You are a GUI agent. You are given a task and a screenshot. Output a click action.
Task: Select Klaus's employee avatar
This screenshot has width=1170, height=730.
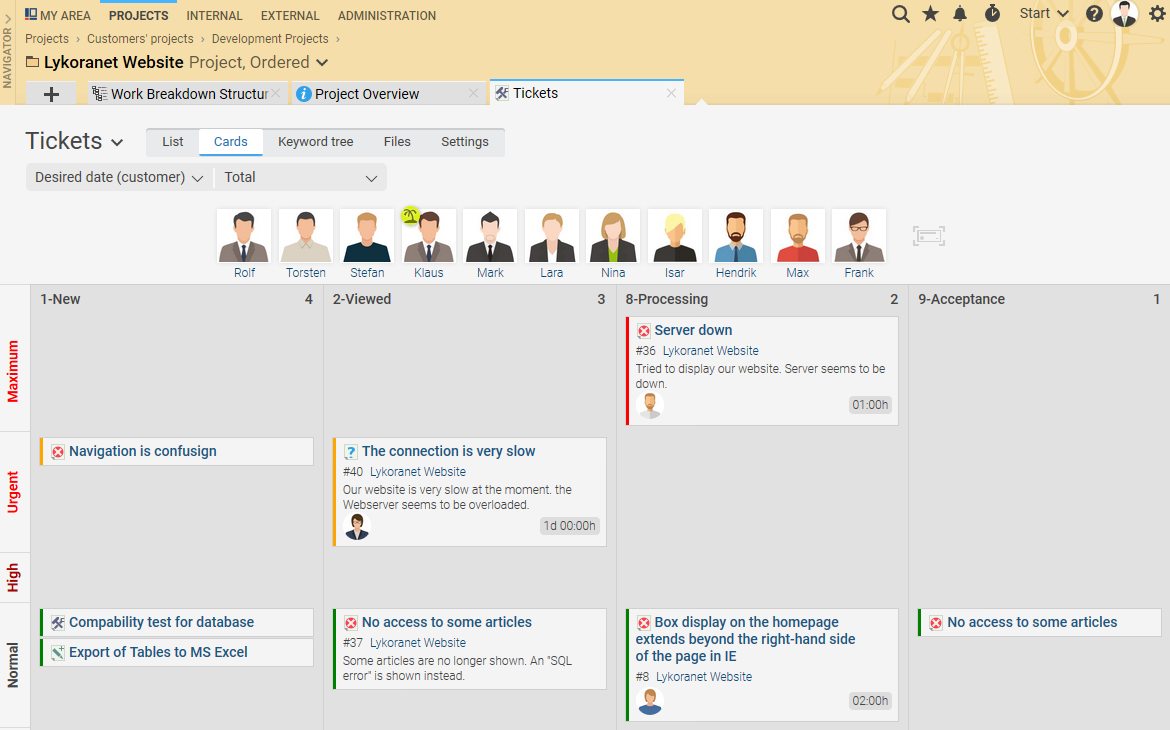coord(428,244)
